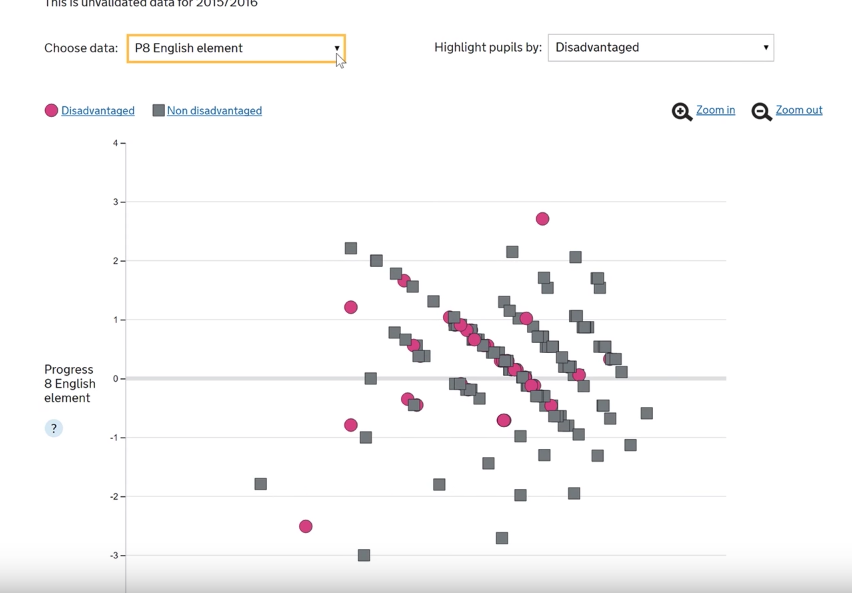The image size is (852, 593).
Task: Select the highest pink disadvantaged data point
Action: coord(542,219)
